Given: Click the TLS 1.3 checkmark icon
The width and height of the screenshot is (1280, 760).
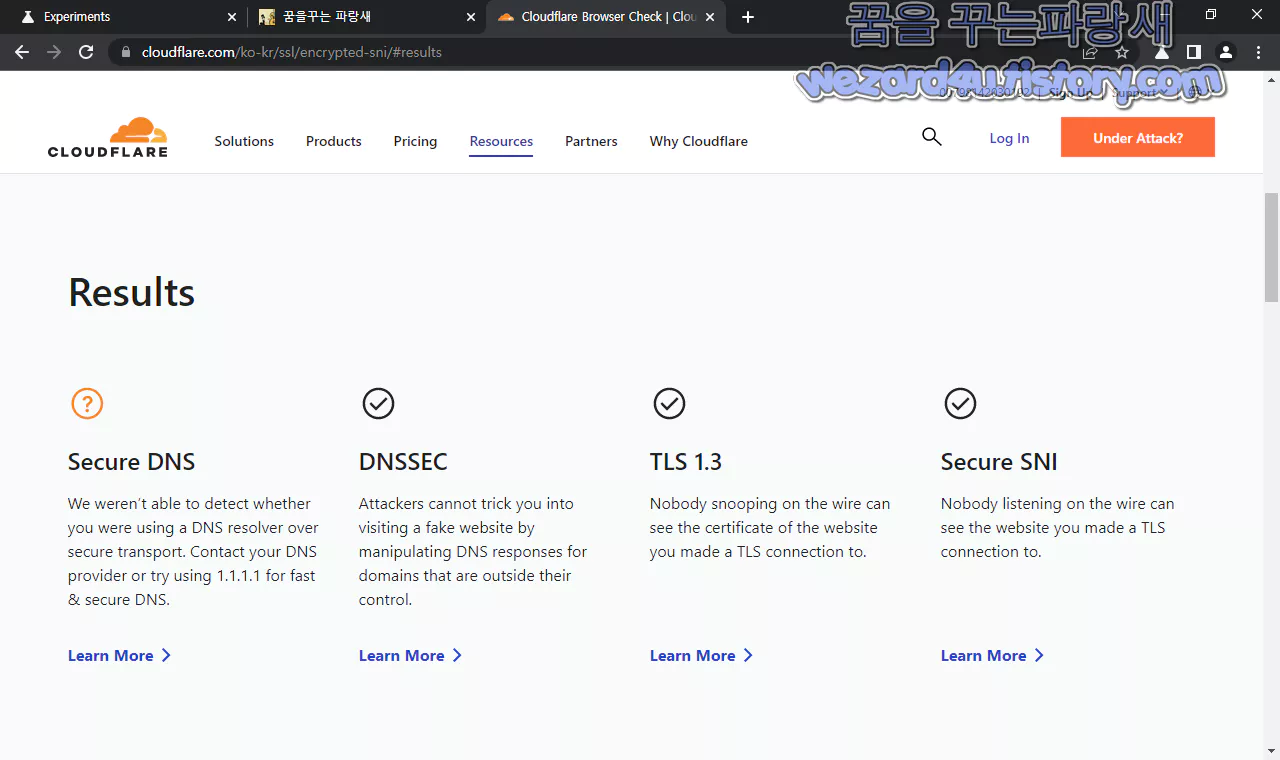Looking at the screenshot, I should 669,404.
